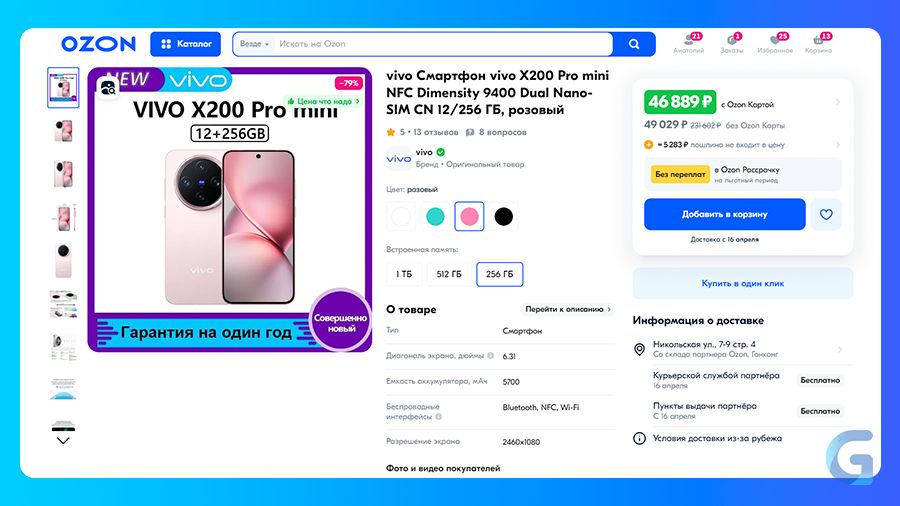Select the 256 ГБ memory option

(x=499, y=274)
